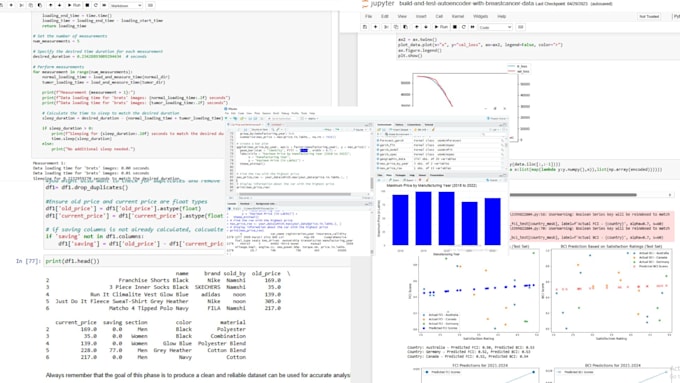
Task: Restart the kernel using the circular arrow icon
Action: coord(464,27)
